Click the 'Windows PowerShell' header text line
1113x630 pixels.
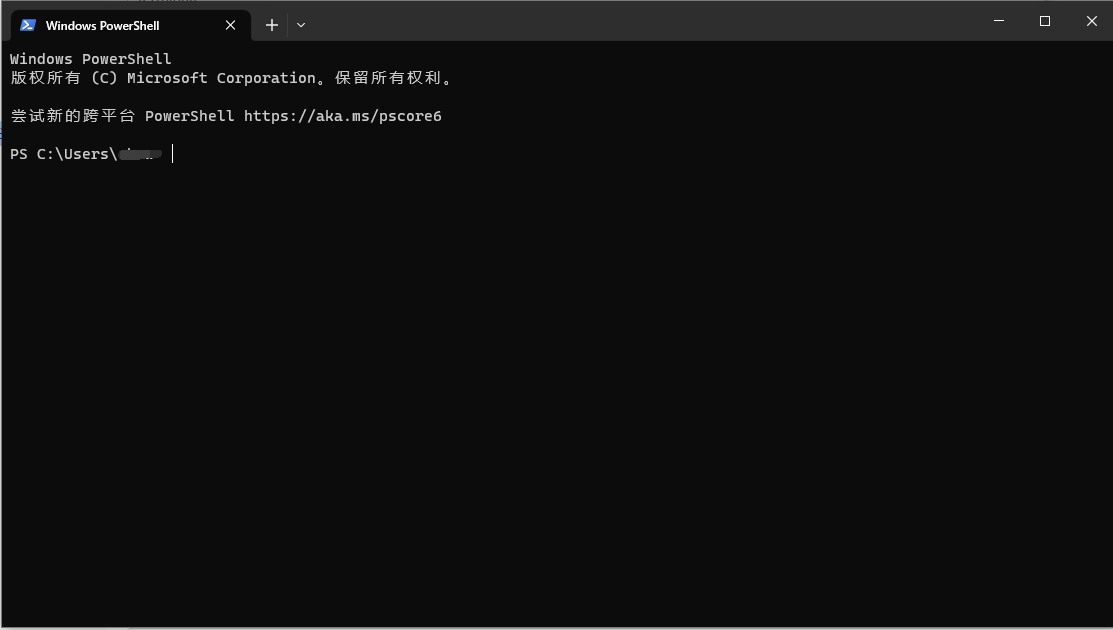[x=91, y=59]
